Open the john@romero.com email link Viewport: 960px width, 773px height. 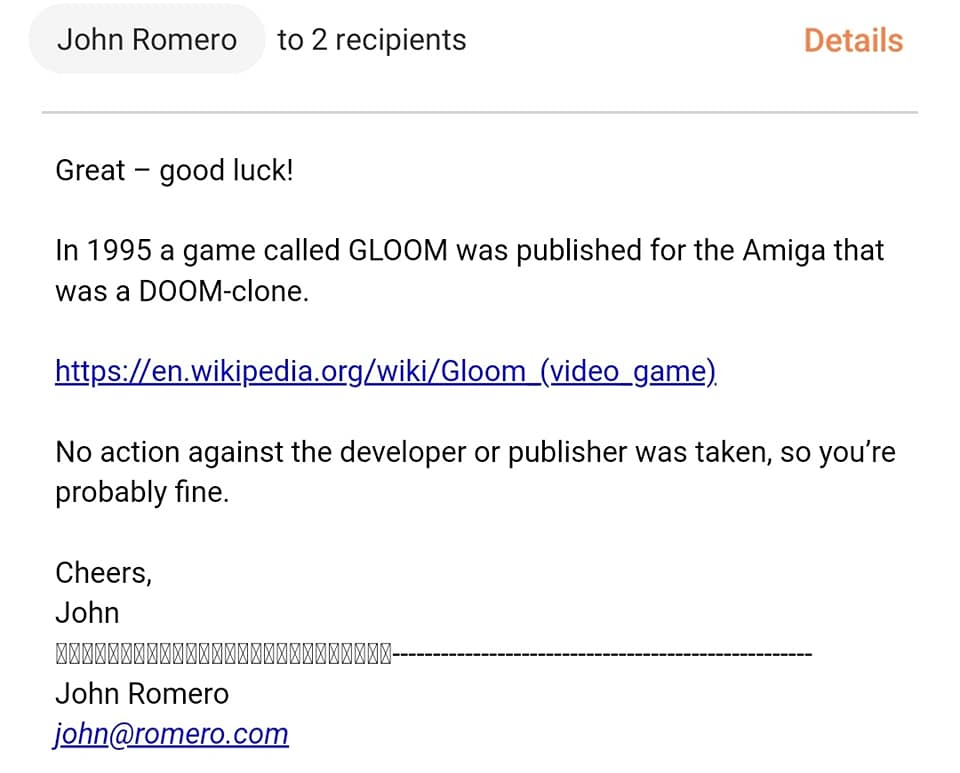pyautogui.click(x=171, y=734)
